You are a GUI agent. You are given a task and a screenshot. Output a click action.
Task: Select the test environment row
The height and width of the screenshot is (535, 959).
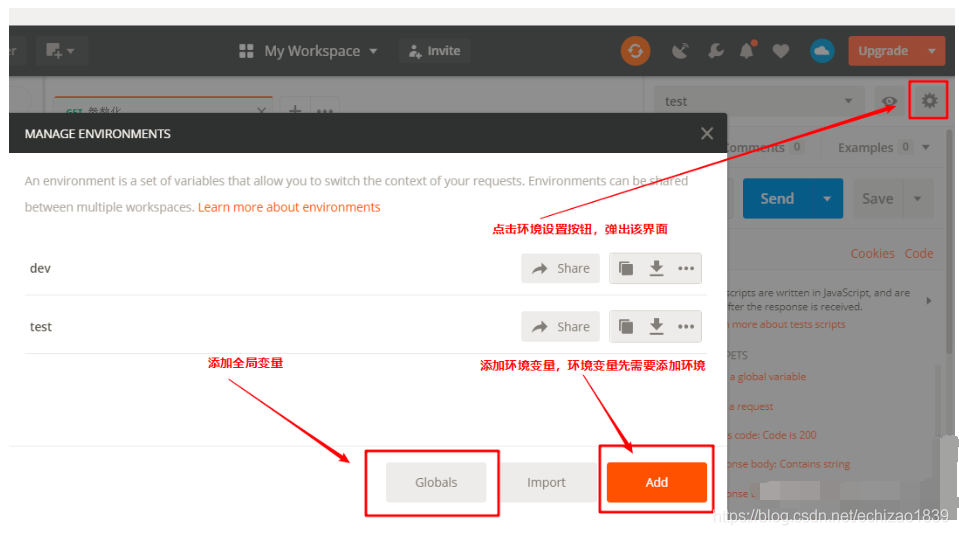click(x=365, y=327)
